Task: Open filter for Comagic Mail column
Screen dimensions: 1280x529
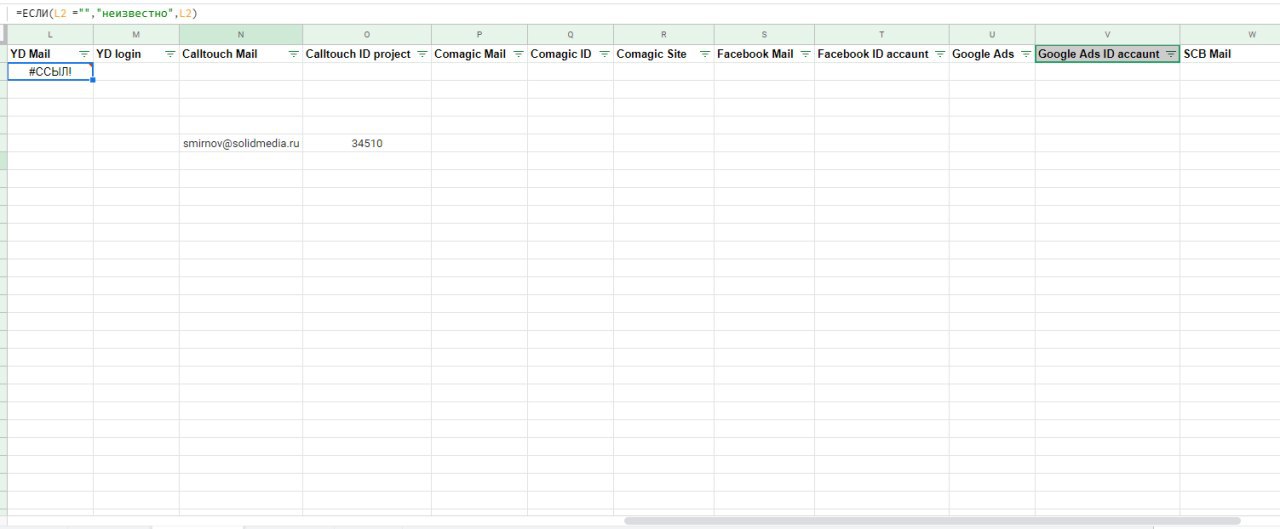Action: 518,54
